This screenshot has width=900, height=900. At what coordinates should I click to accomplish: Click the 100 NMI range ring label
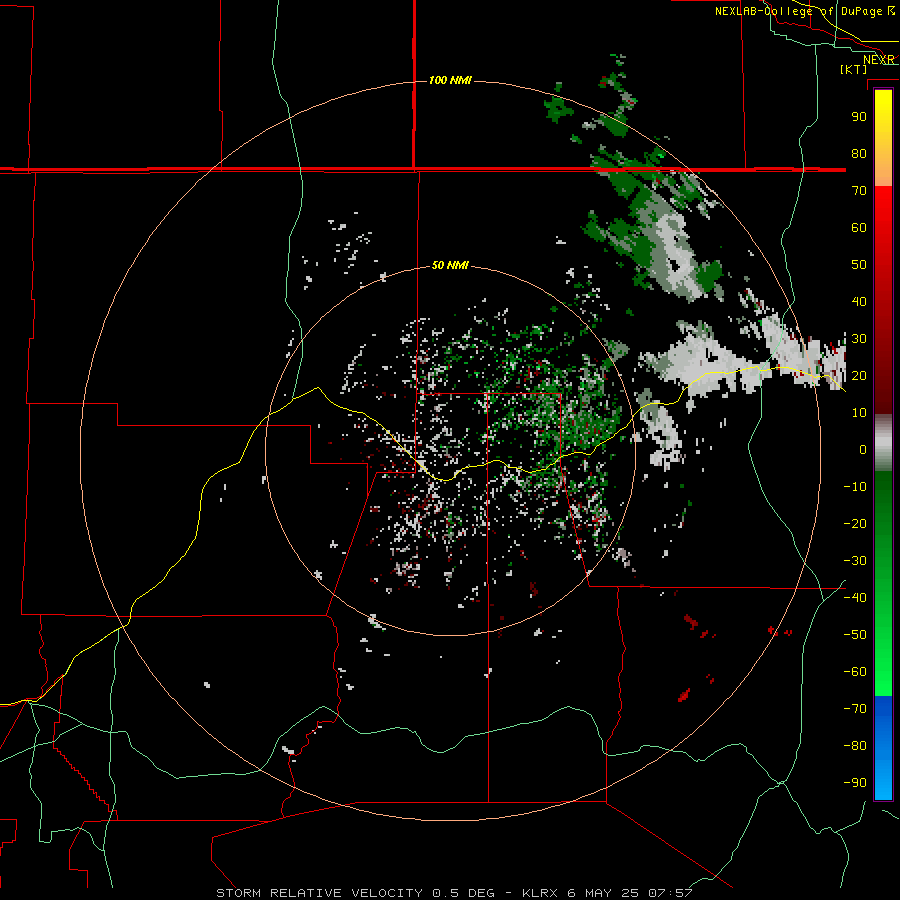coord(450,80)
